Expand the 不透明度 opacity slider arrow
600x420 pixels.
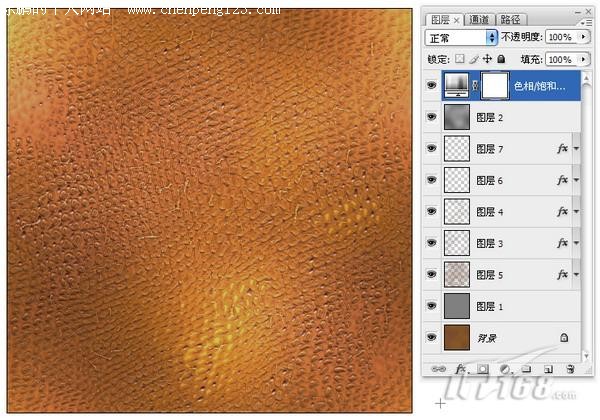pyautogui.click(x=582, y=37)
